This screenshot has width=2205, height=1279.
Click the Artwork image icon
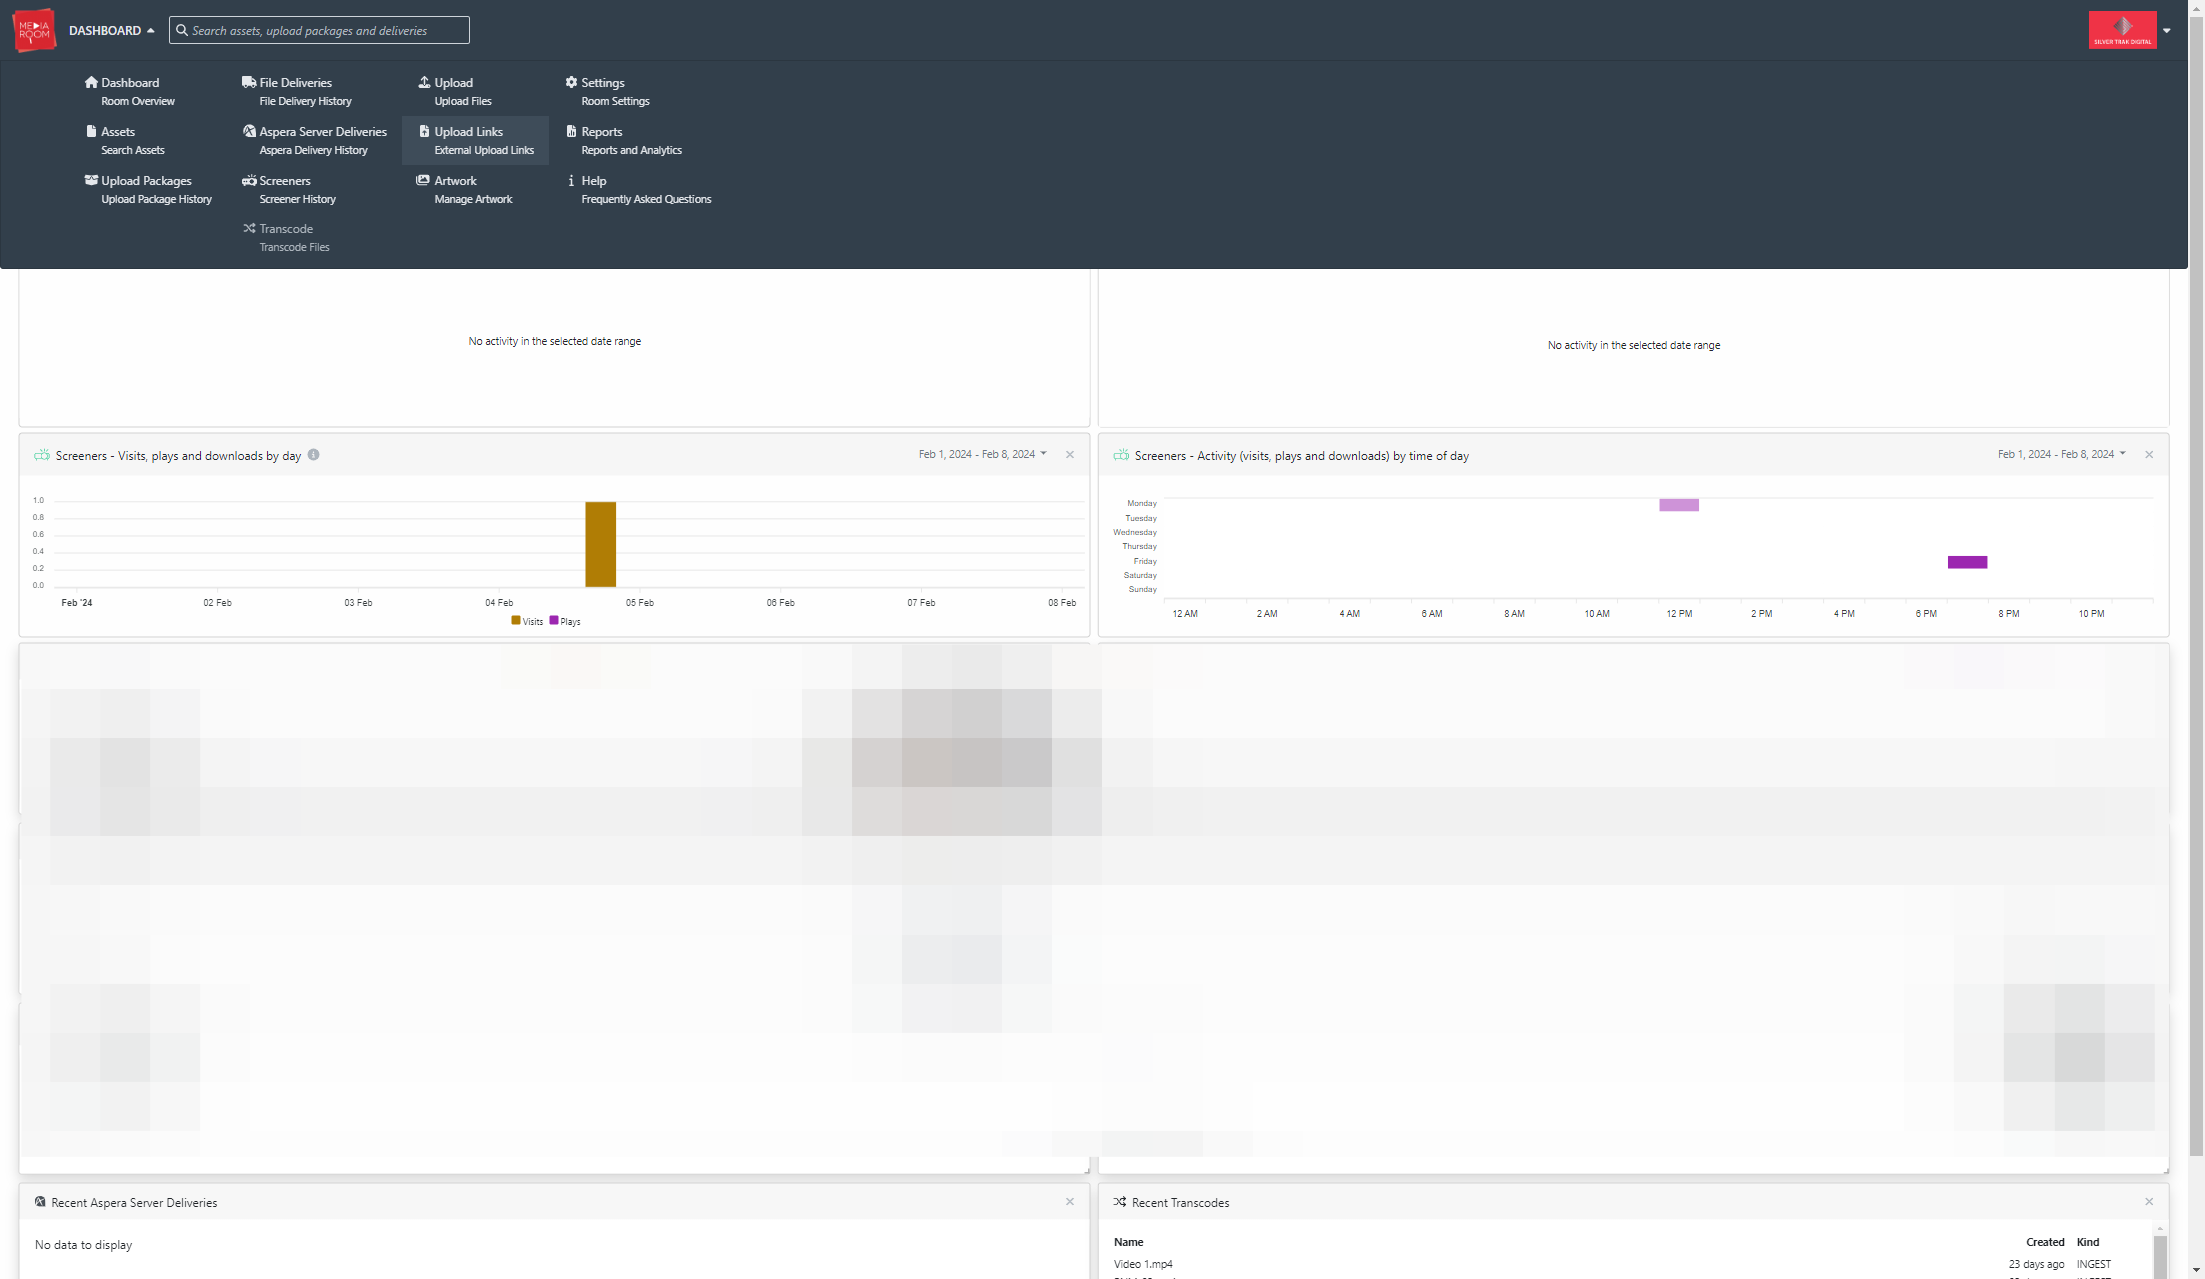point(423,180)
